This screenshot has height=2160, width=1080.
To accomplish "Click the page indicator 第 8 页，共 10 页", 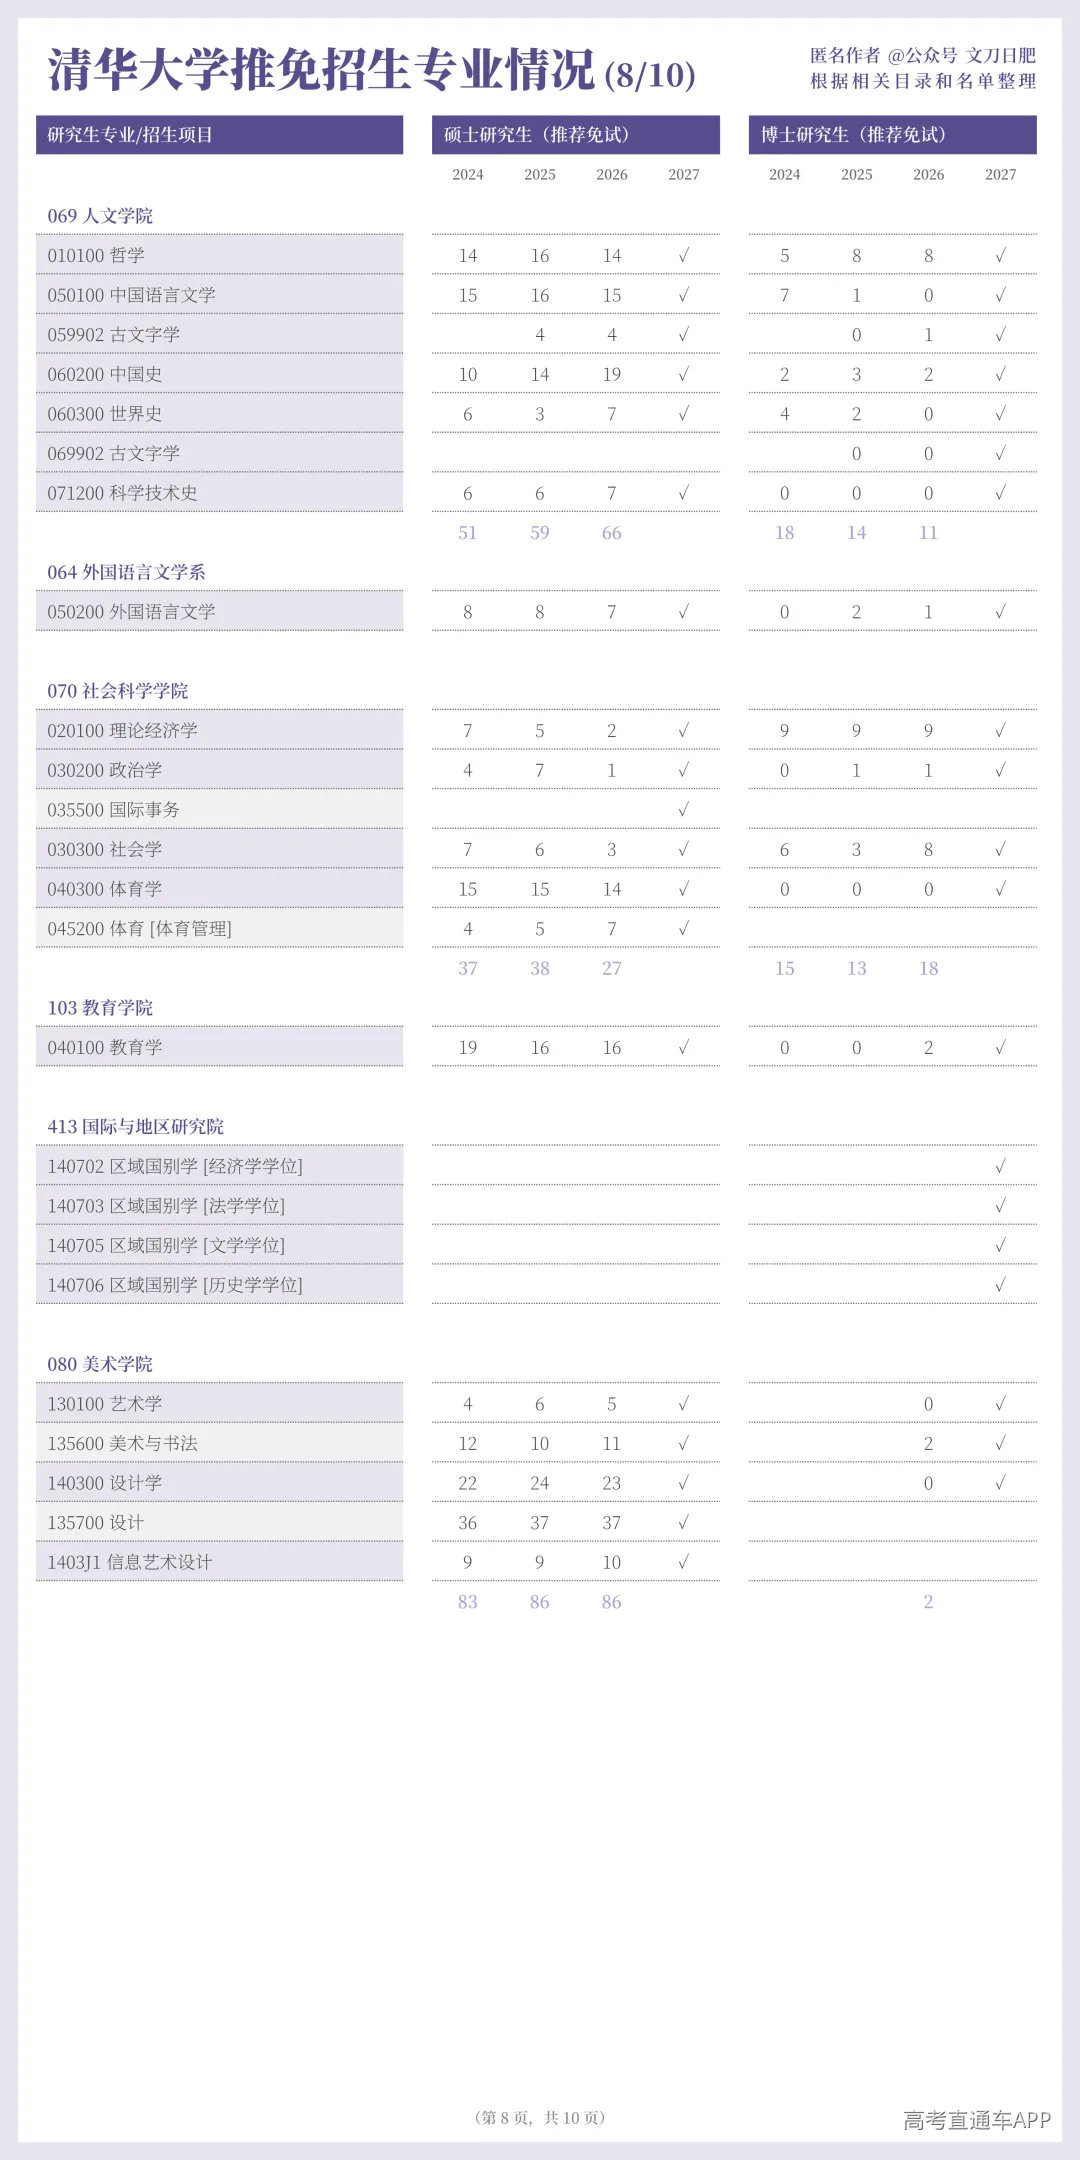I will point(540,2117).
